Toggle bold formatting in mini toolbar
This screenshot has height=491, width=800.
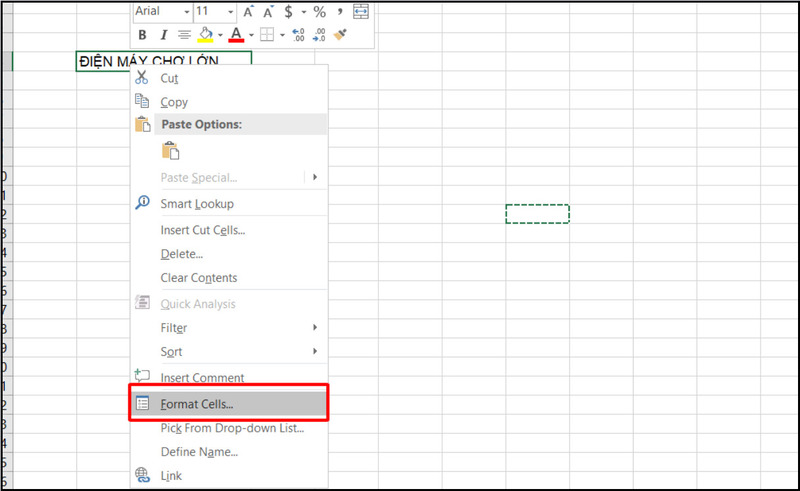143,35
